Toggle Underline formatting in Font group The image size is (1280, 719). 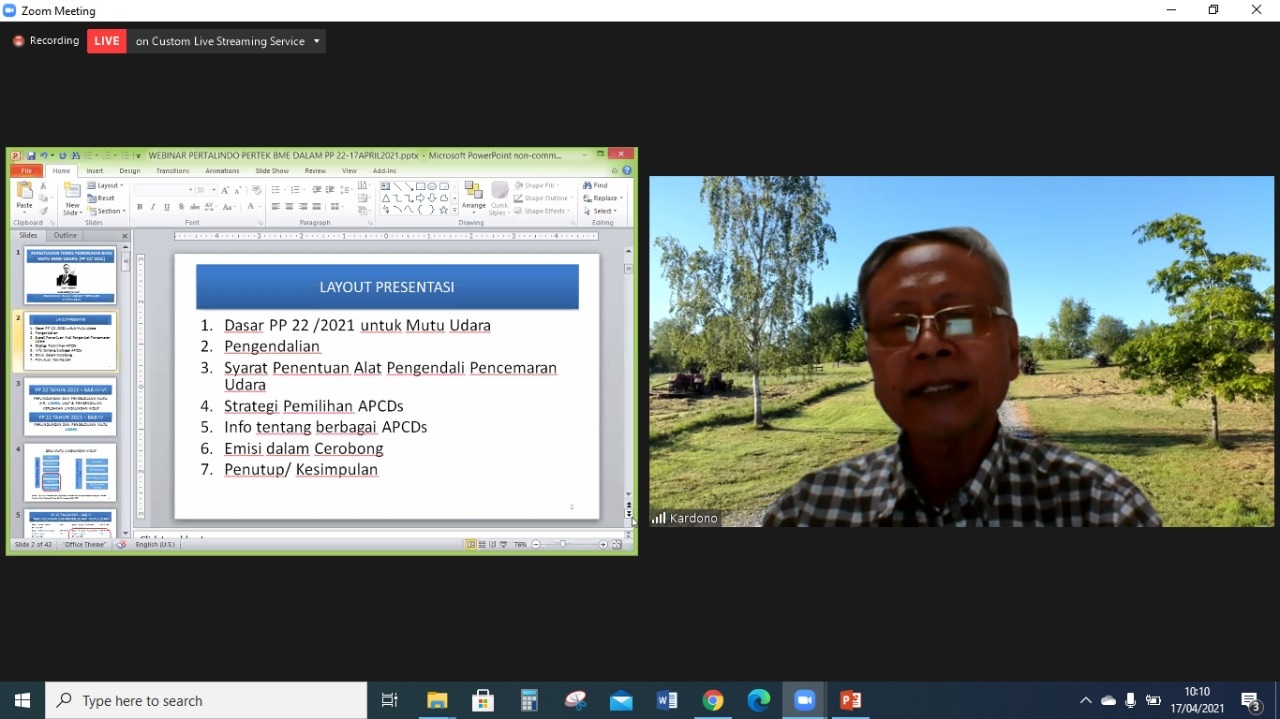pyautogui.click(x=166, y=207)
